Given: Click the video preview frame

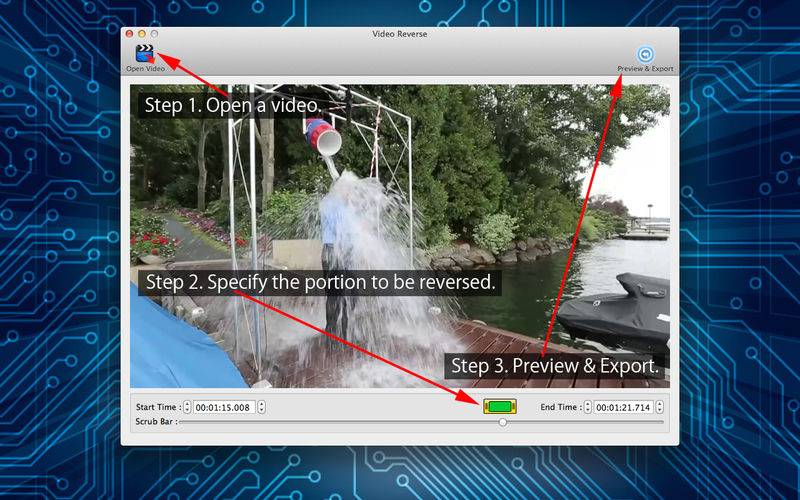Looking at the screenshot, I should coord(399,236).
